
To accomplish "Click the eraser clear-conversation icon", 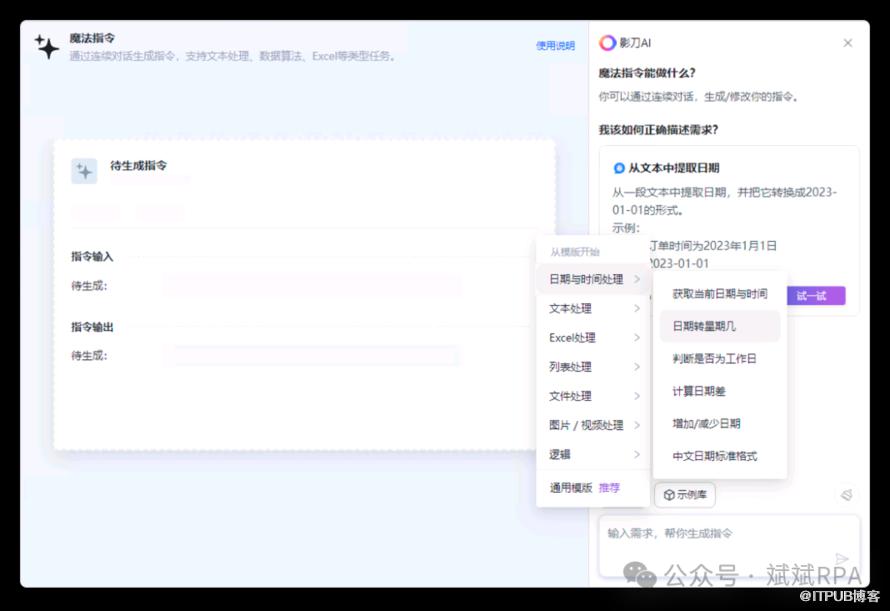I will pos(846,495).
